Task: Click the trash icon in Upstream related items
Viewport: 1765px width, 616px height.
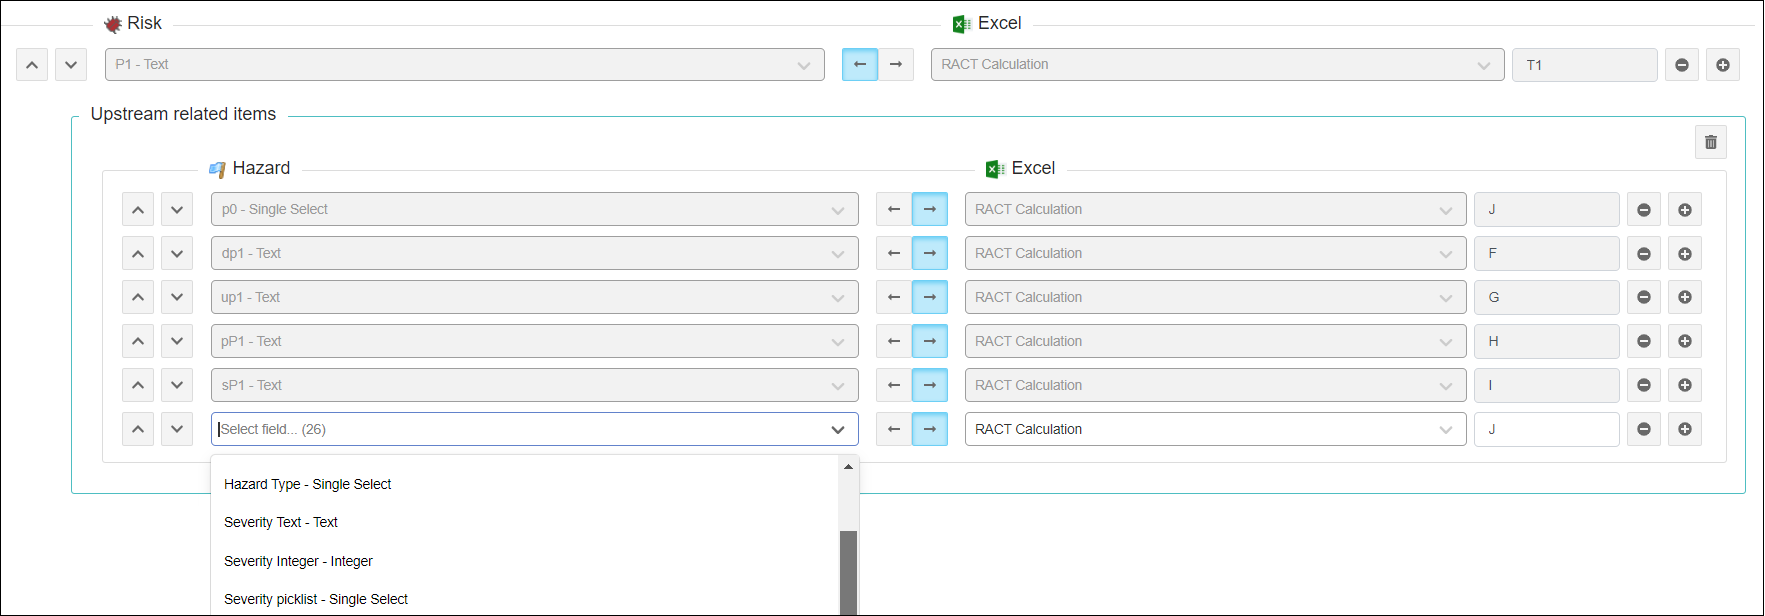Action: [x=1710, y=142]
